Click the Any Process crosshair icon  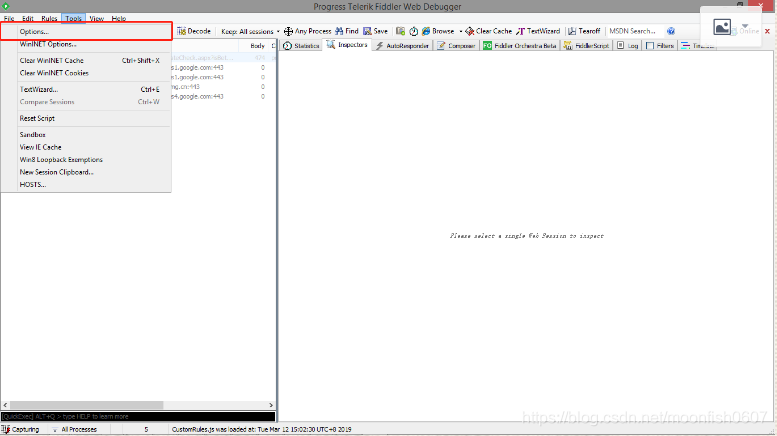[288, 31]
